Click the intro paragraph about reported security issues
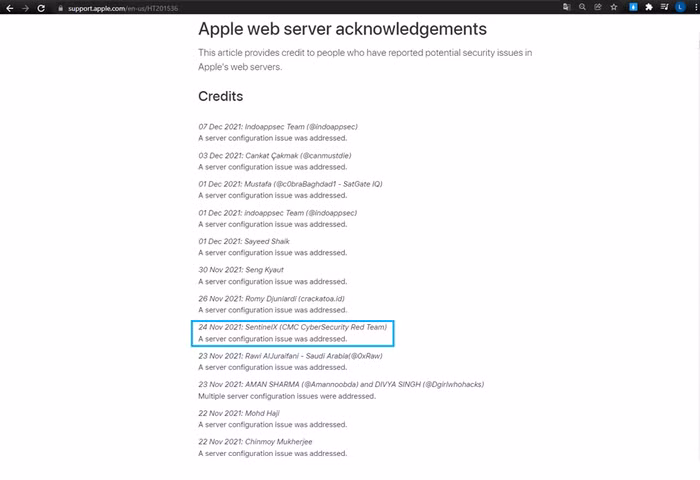The image size is (700, 480). click(x=365, y=60)
